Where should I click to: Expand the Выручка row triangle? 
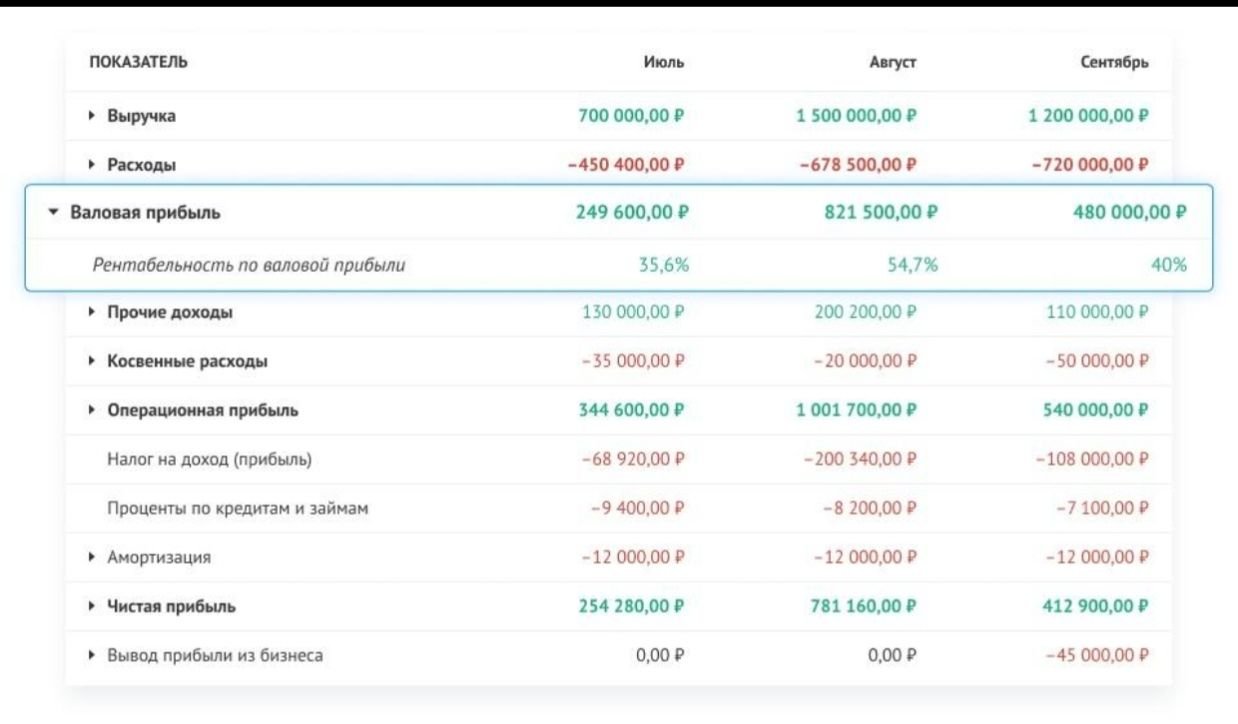point(93,116)
